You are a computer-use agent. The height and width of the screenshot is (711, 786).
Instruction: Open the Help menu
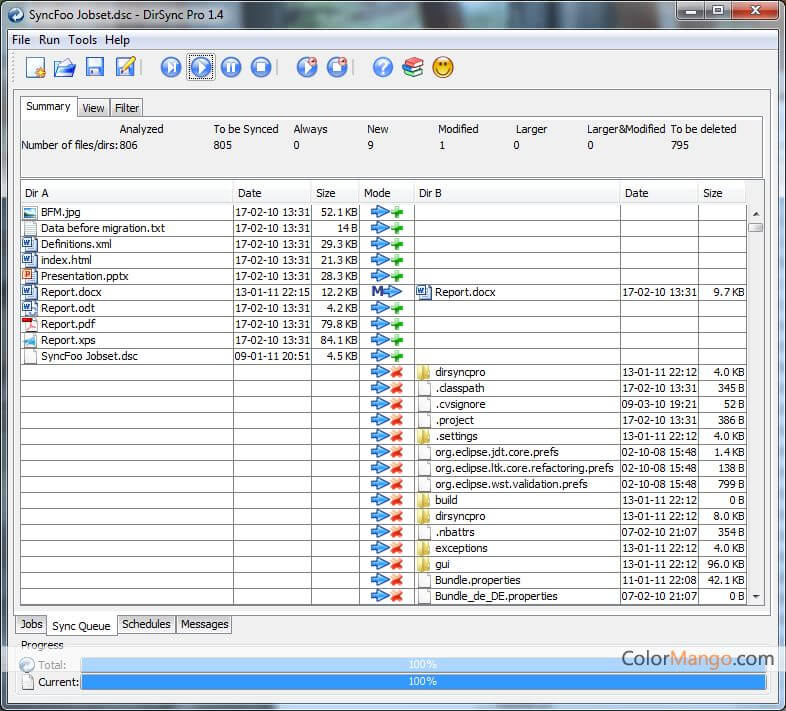point(117,40)
